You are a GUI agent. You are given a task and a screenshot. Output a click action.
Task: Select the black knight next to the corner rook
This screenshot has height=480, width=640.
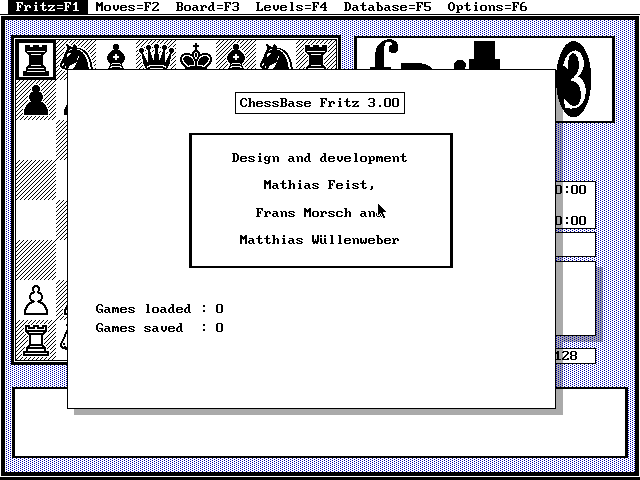[76, 57]
